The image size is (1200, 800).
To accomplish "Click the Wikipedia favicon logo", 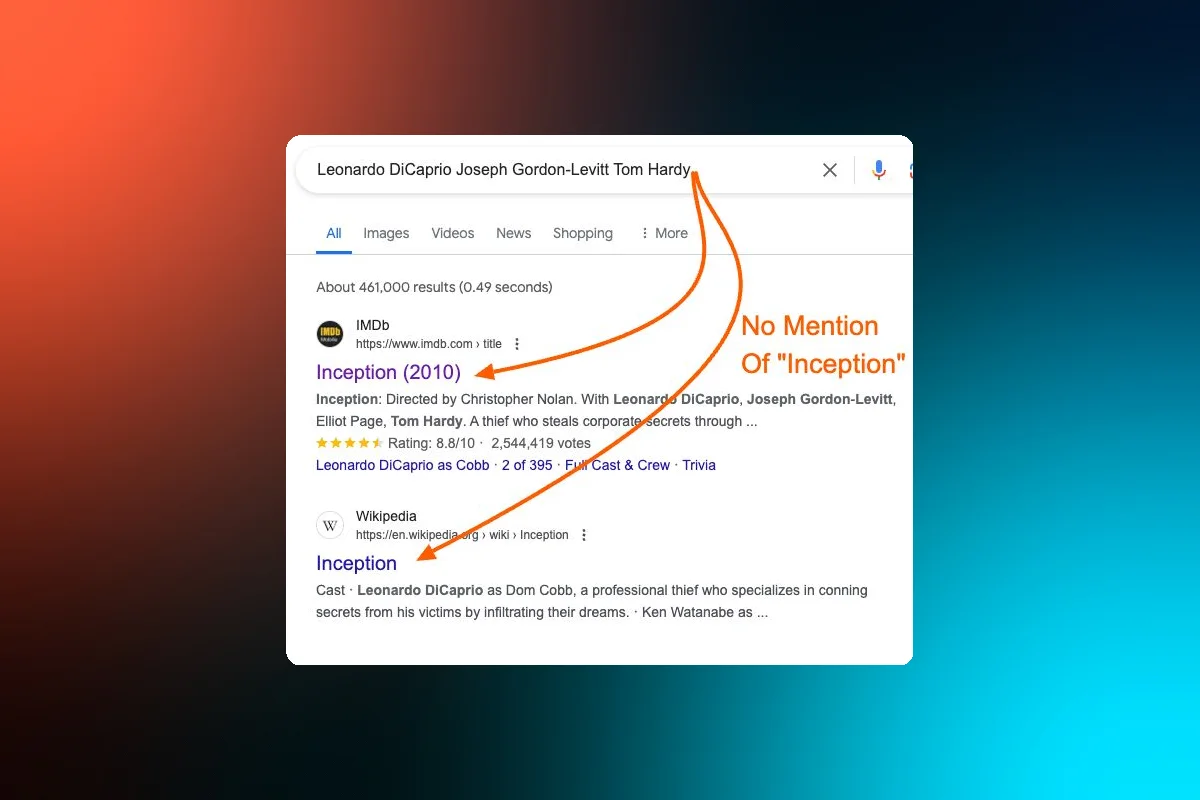I will click(x=330, y=525).
